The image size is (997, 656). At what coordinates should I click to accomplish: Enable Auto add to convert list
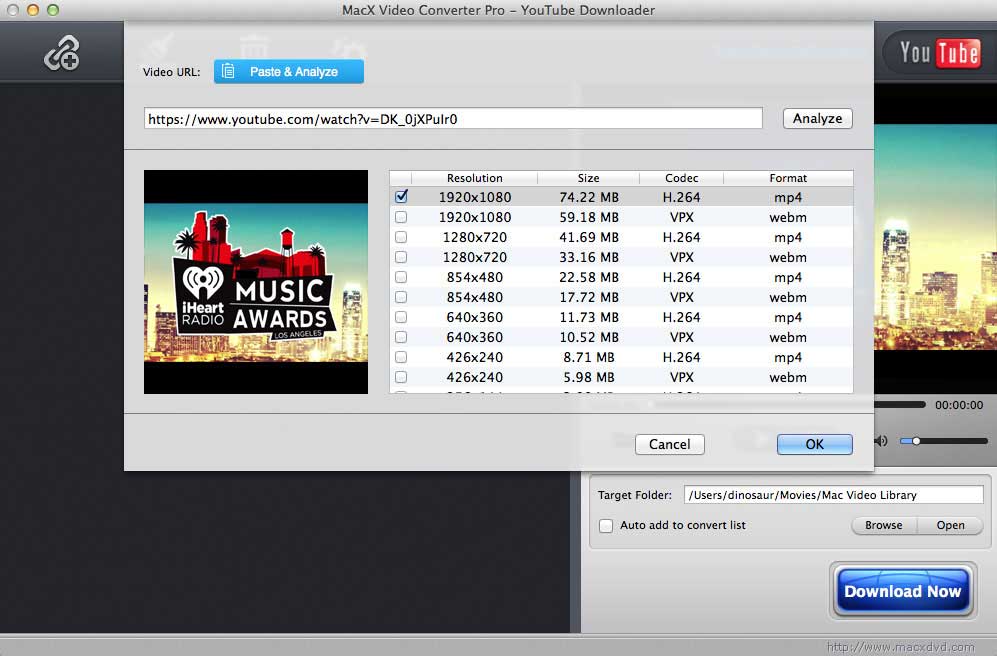tap(606, 526)
